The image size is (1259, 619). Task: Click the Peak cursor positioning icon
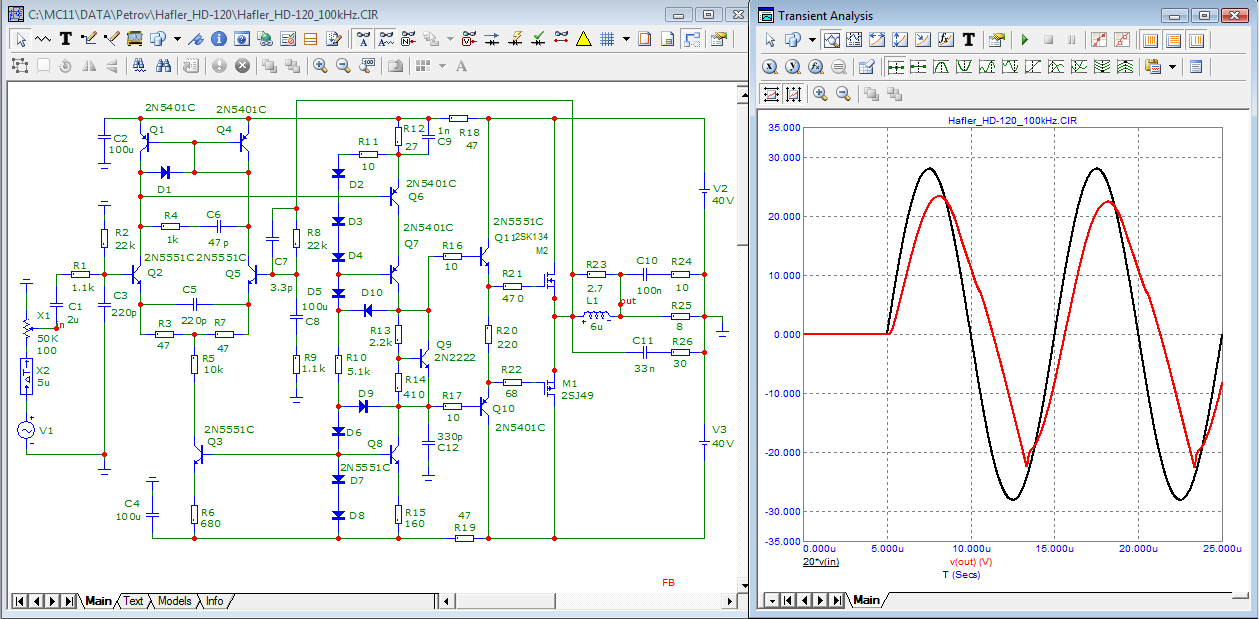941,66
